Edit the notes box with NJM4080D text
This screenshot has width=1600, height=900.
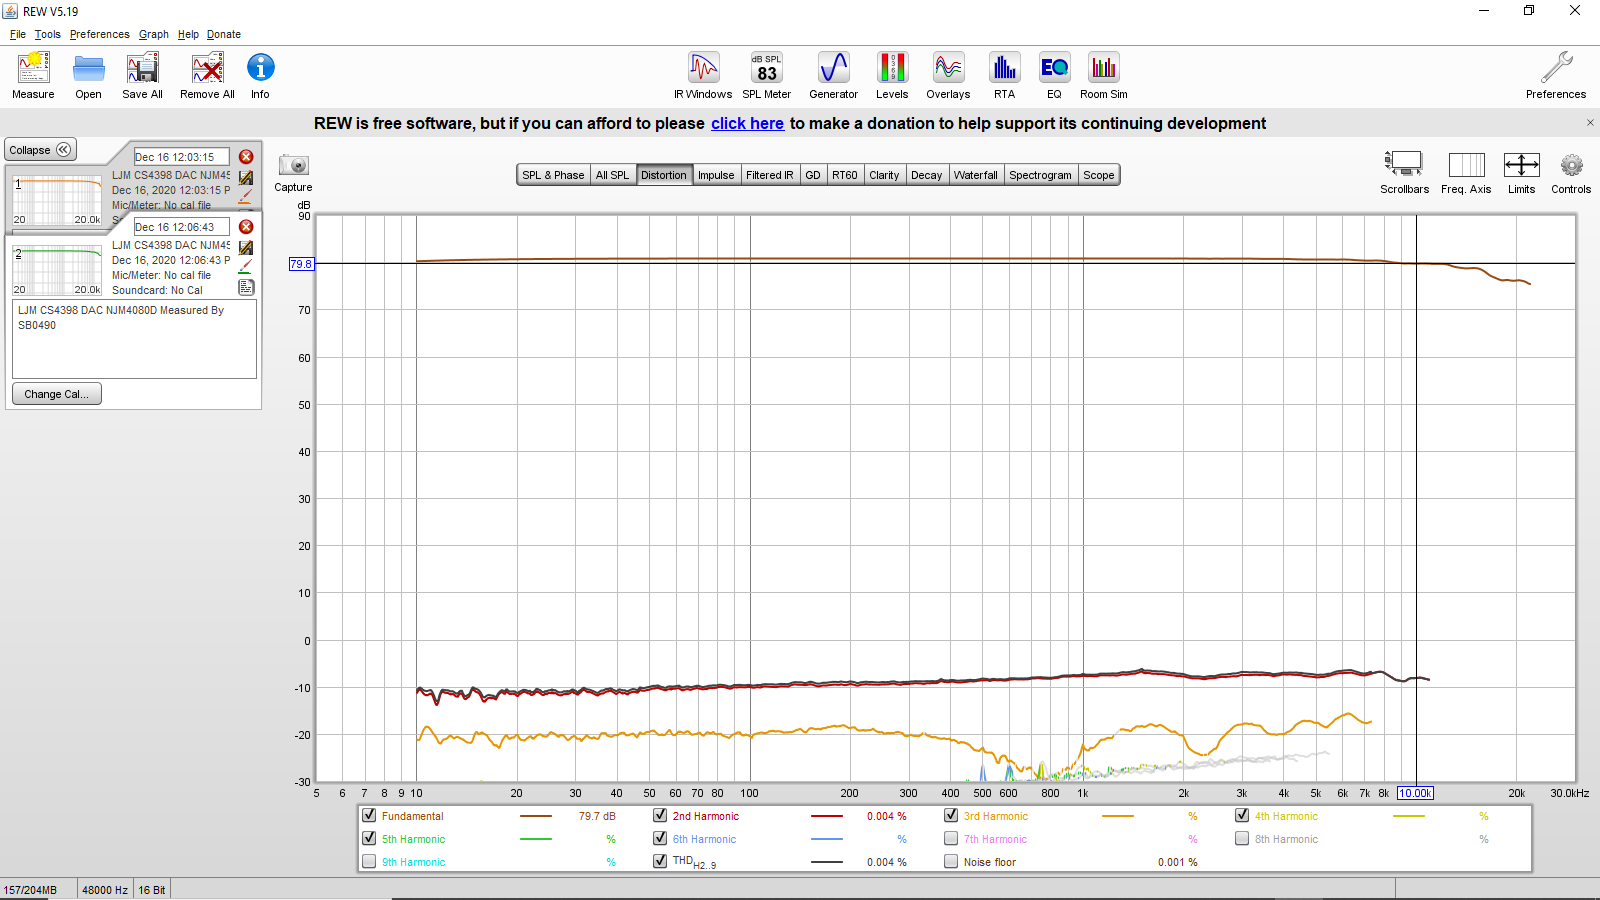point(134,339)
